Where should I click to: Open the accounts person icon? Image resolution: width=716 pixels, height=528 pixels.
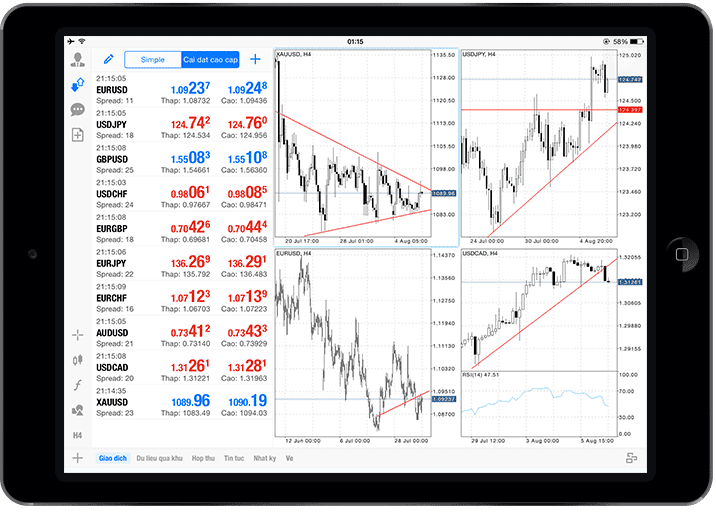78,60
